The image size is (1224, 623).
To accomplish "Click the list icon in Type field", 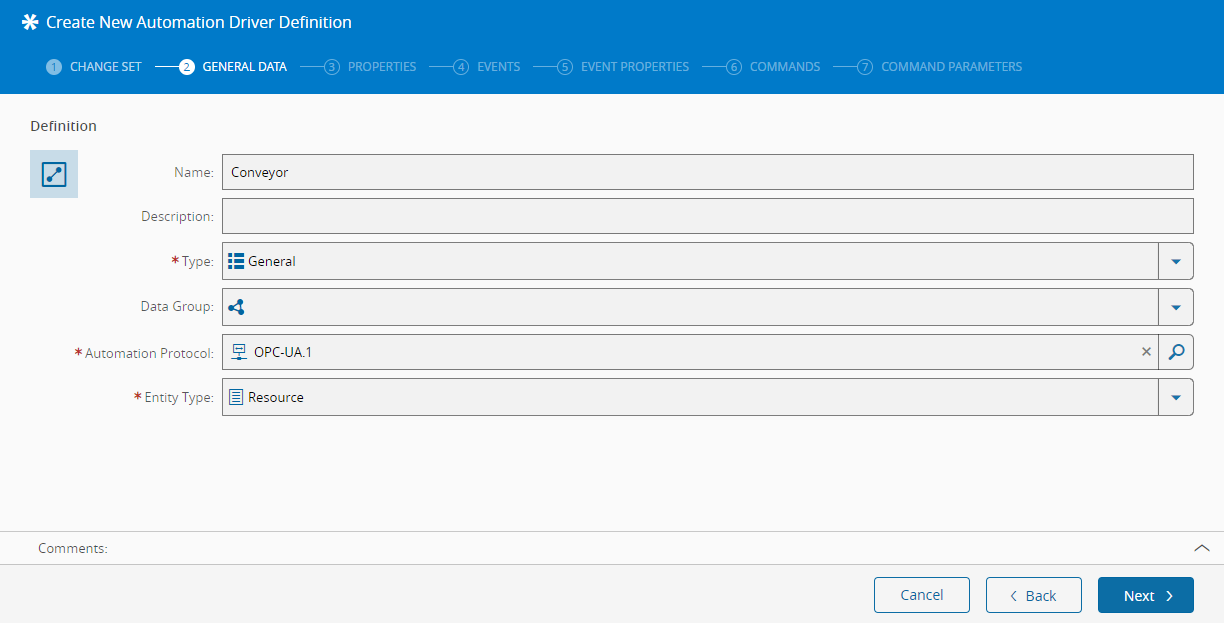I will 236,261.
